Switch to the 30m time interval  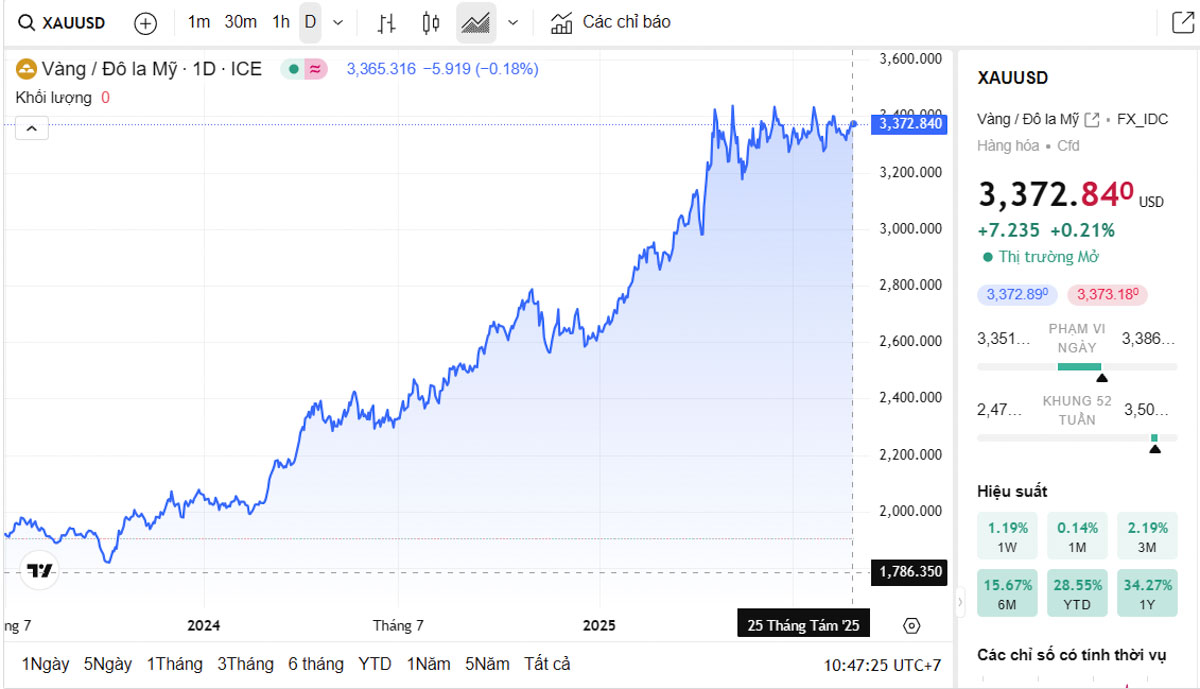(240, 22)
